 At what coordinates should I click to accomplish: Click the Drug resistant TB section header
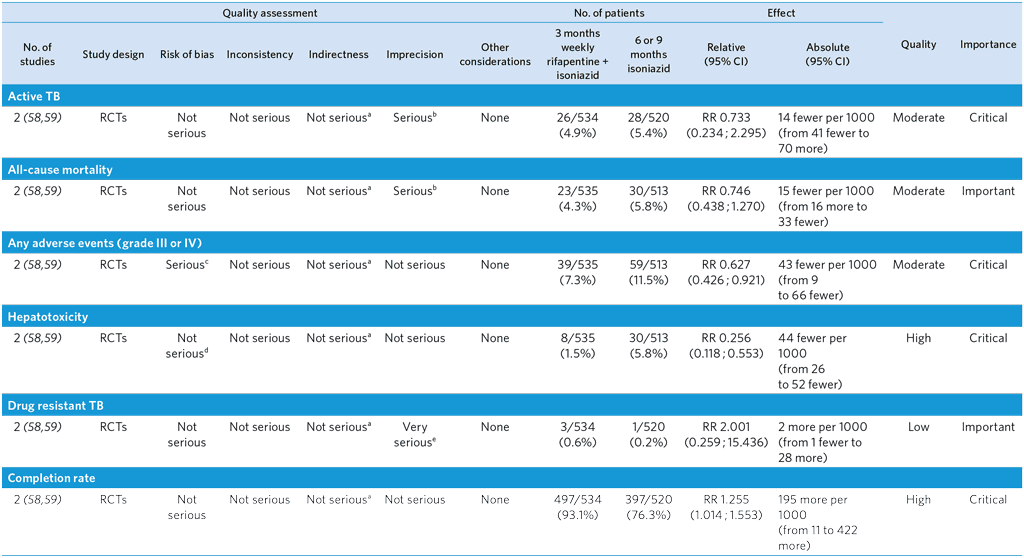click(x=55, y=405)
